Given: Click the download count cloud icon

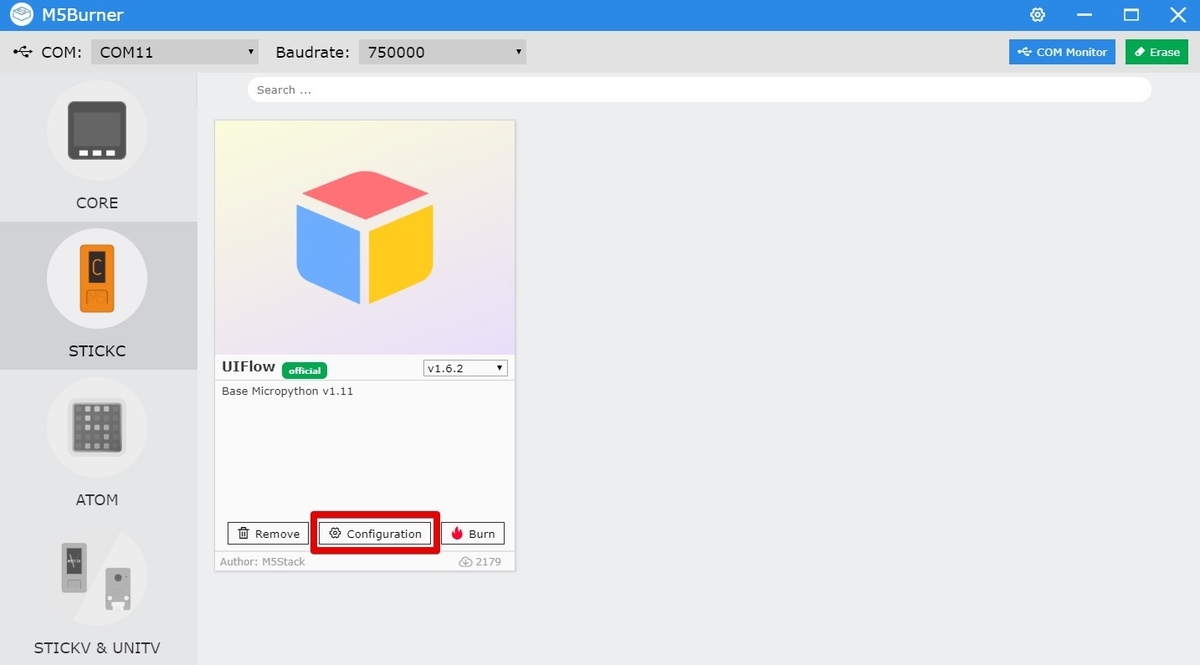Looking at the screenshot, I should (x=465, y=562).
